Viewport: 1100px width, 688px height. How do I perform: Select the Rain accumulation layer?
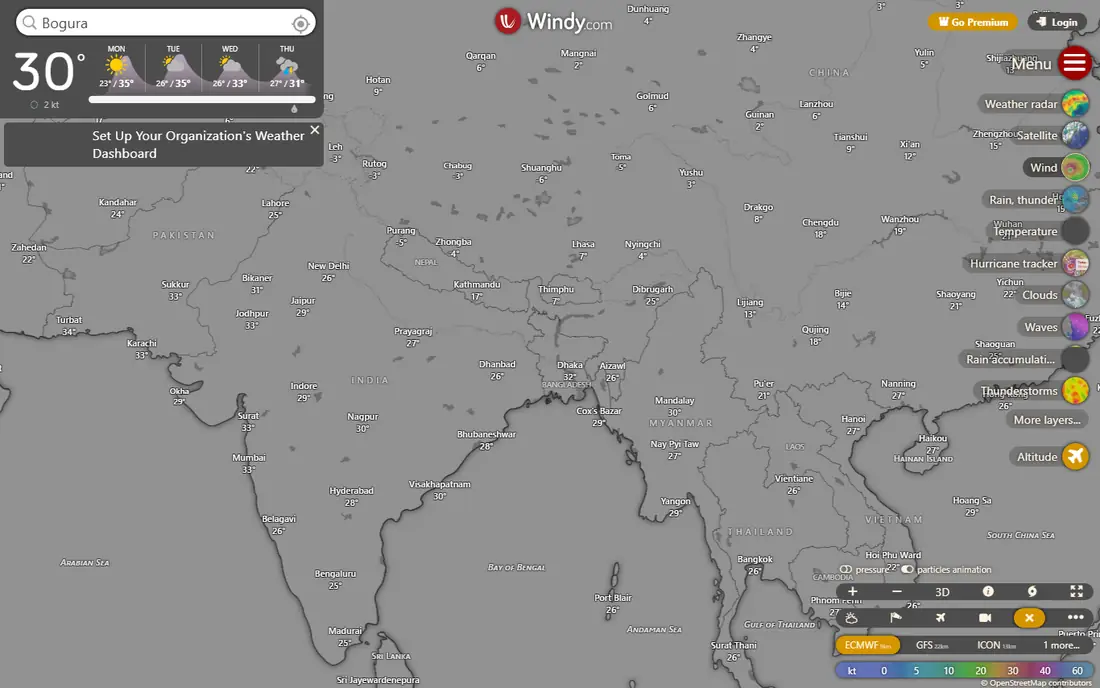(1024, 359)
